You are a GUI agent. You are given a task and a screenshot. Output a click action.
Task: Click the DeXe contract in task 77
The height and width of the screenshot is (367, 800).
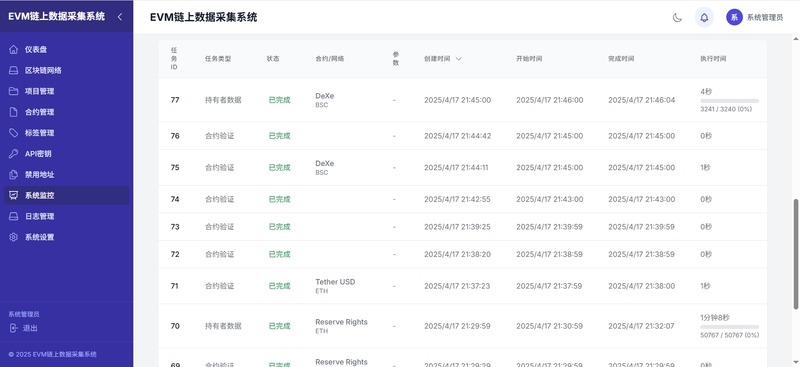(x=324, y=96)
